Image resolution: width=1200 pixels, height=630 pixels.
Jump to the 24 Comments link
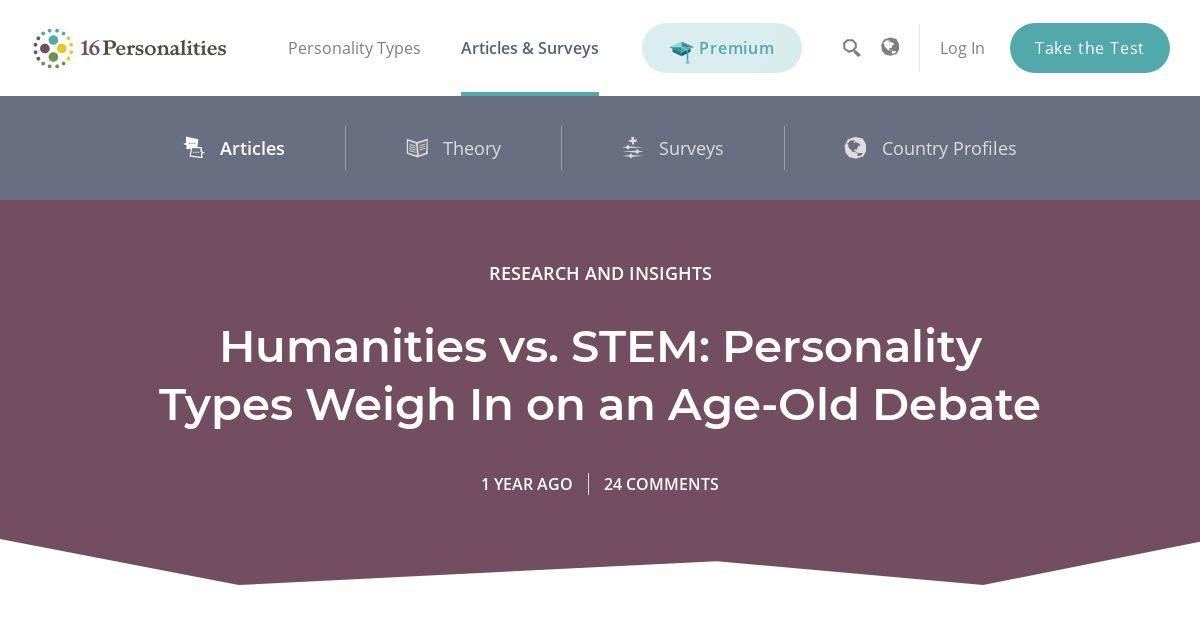tap(661, 484)
